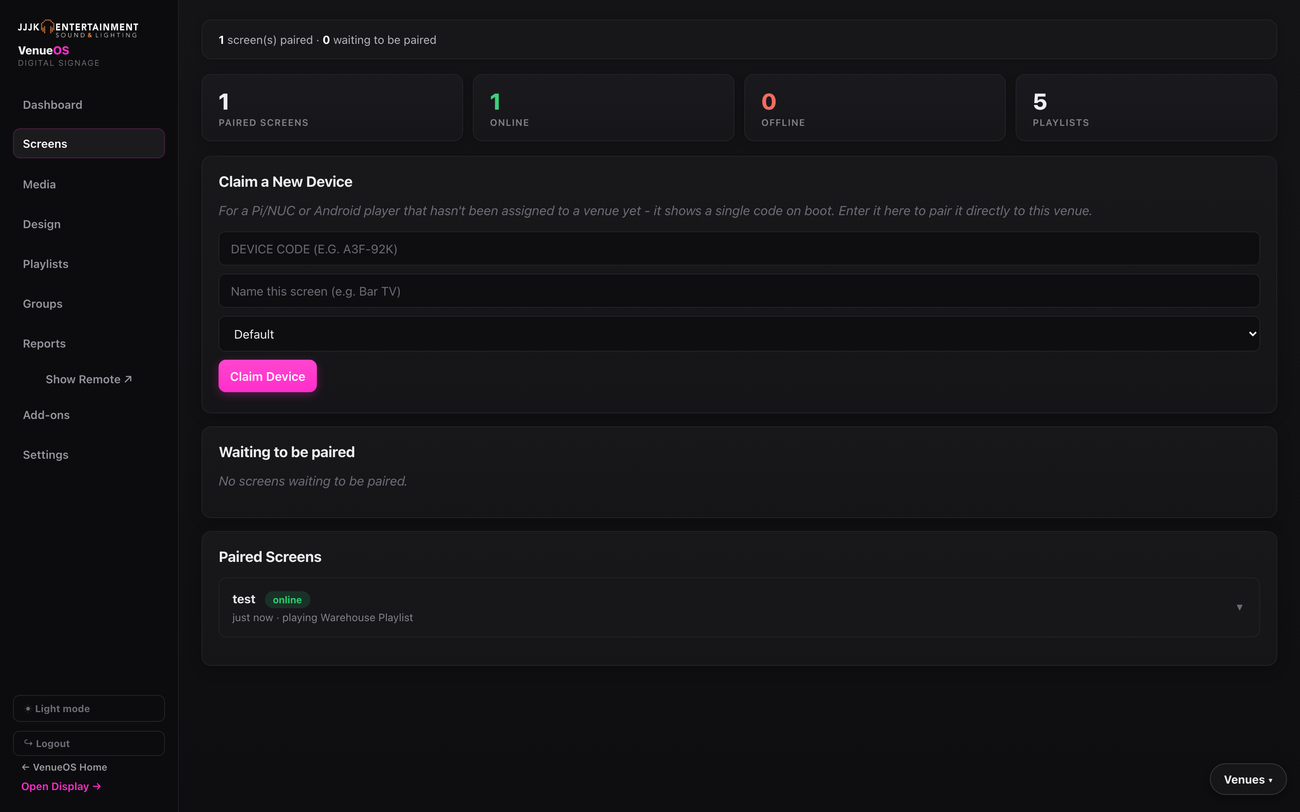
Task: Open the Add-ons page
Action: 89,415
